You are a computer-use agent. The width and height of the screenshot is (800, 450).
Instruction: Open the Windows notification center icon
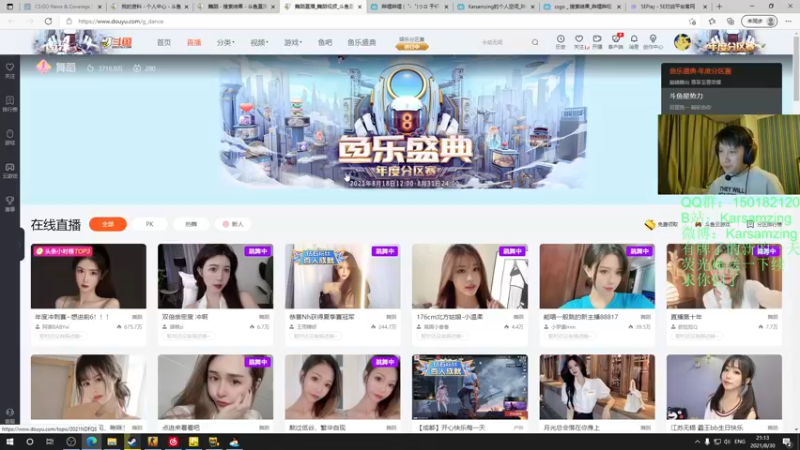(787, 442)
